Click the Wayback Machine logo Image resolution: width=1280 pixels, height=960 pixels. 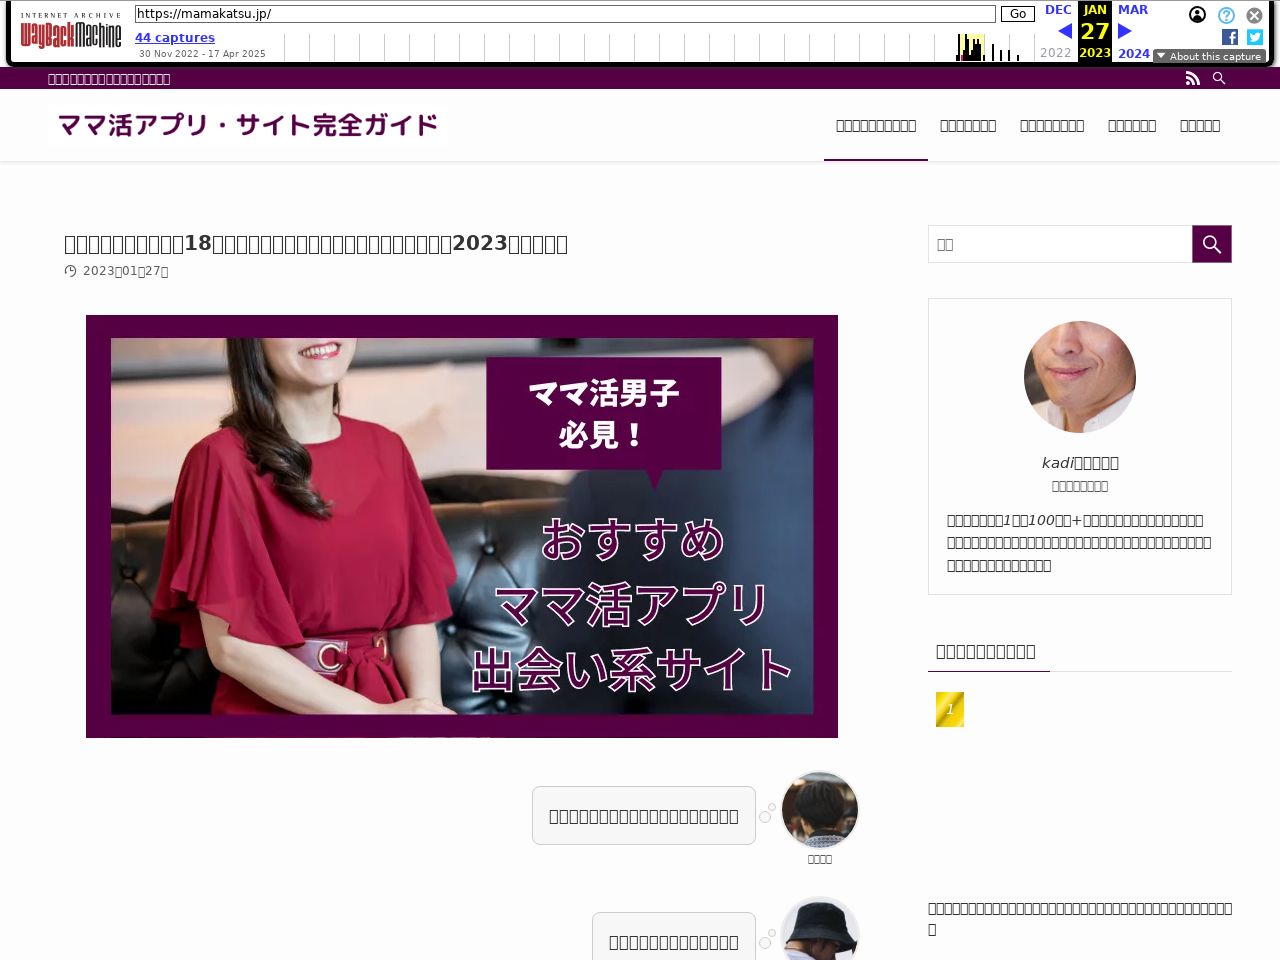click(71, 35)
